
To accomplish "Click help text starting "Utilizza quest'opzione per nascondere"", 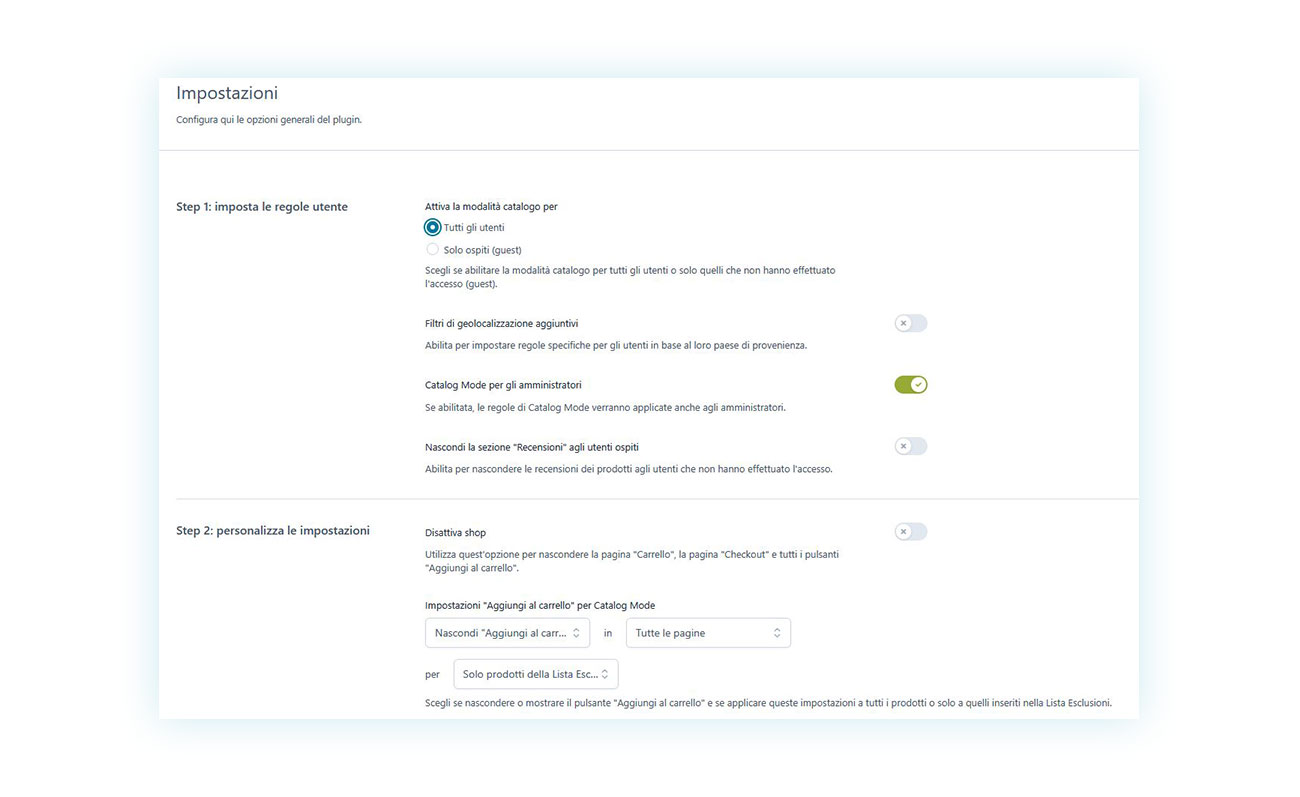I will 632,560.
